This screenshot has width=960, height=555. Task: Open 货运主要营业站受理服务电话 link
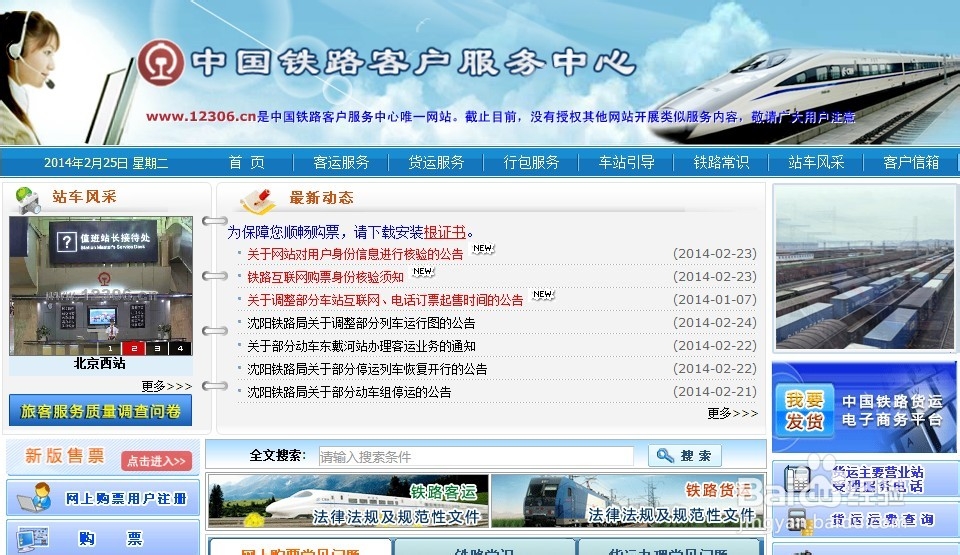coord(877,479)
